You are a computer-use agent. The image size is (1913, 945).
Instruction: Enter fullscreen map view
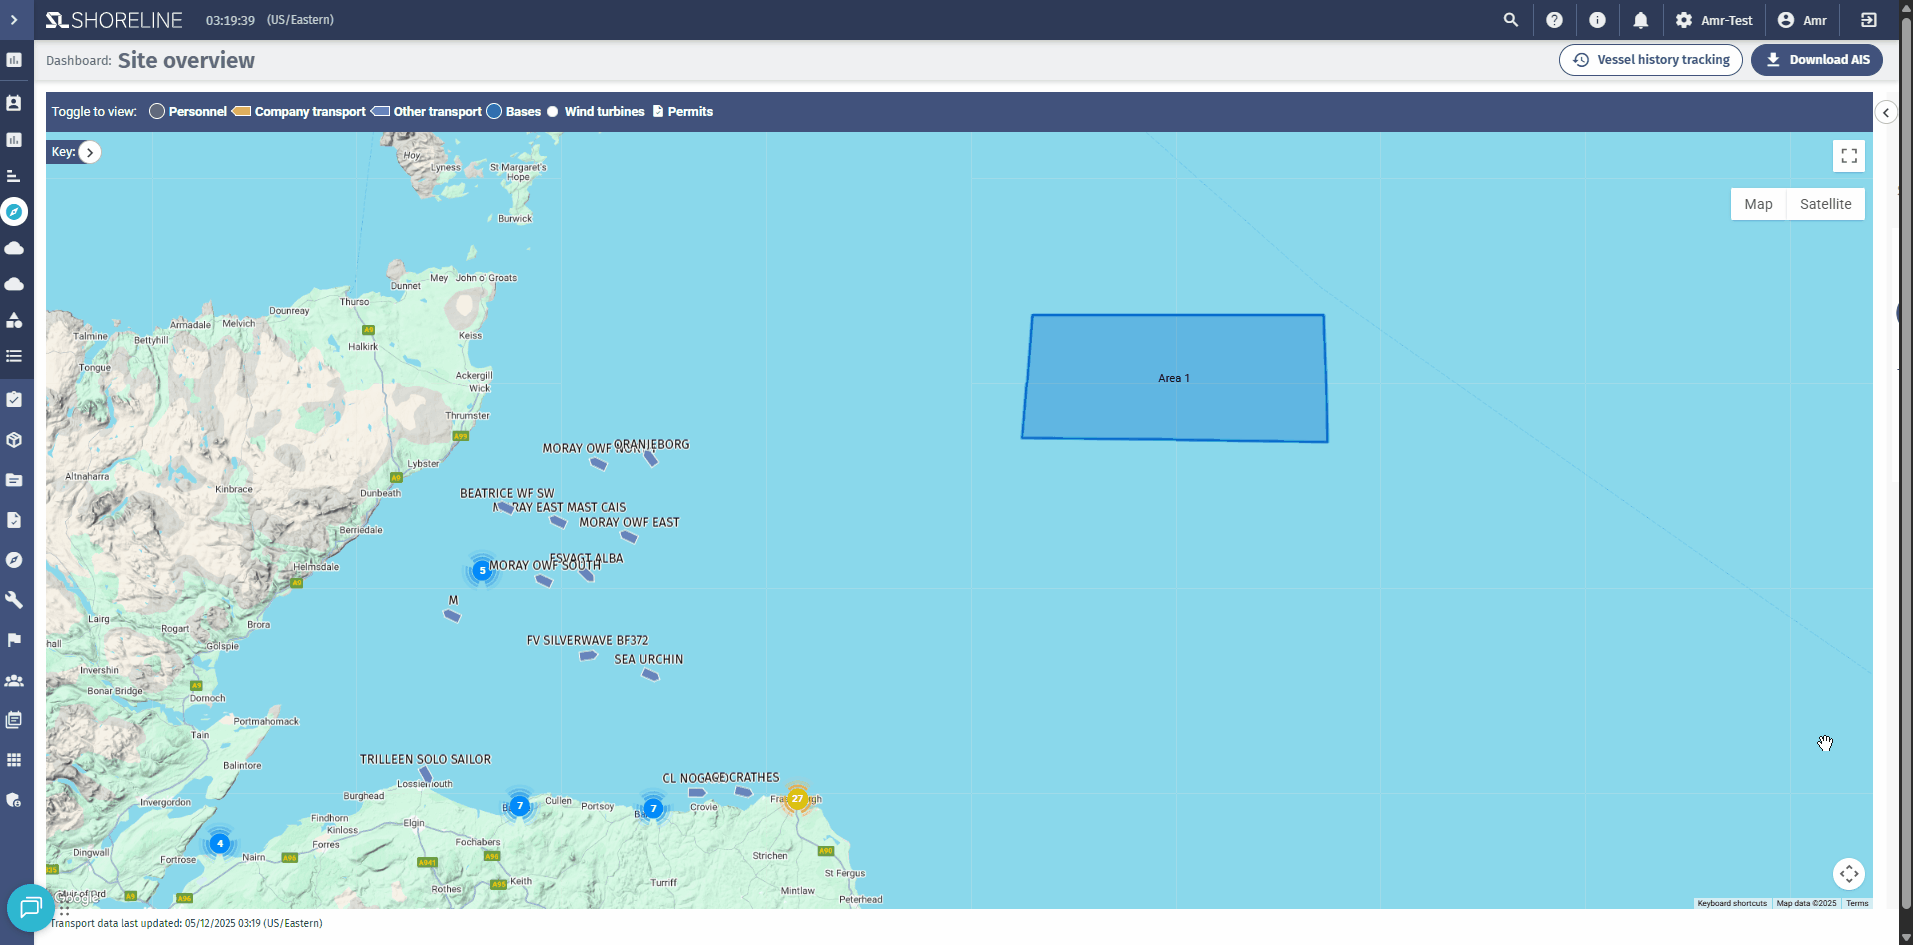tap(1848, 156)
